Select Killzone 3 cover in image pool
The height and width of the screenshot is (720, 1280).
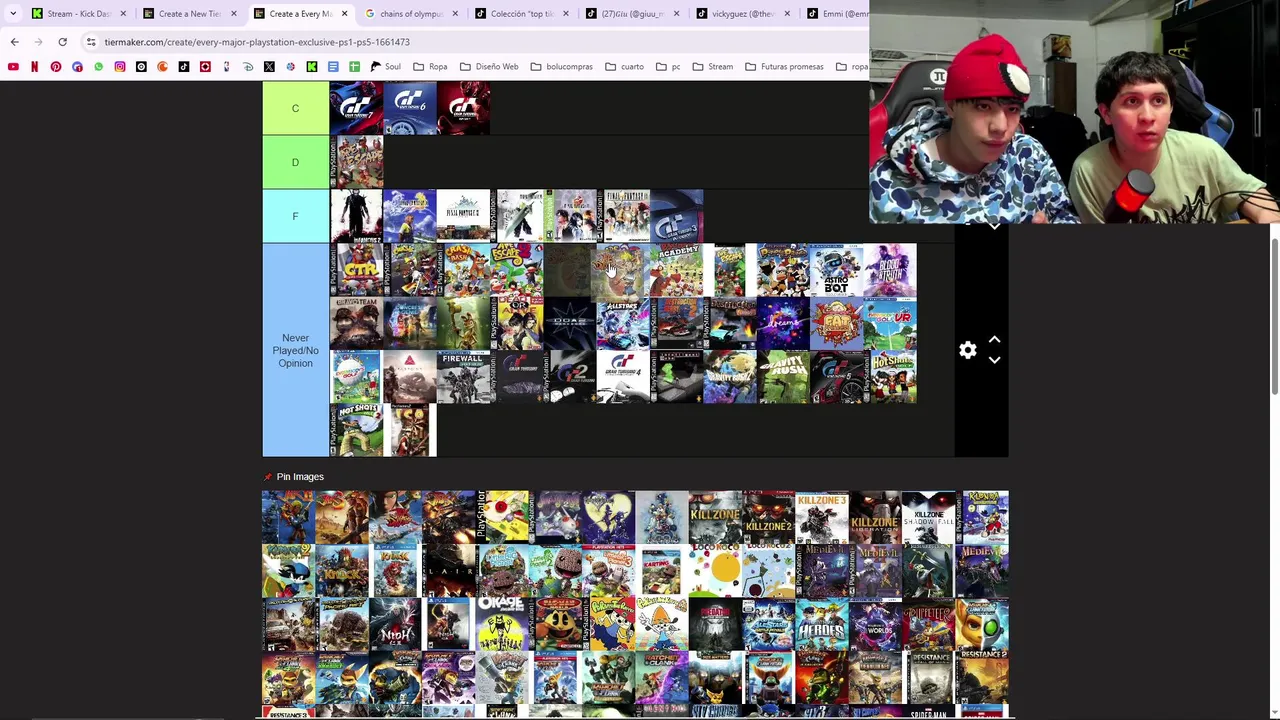[822, 517]
